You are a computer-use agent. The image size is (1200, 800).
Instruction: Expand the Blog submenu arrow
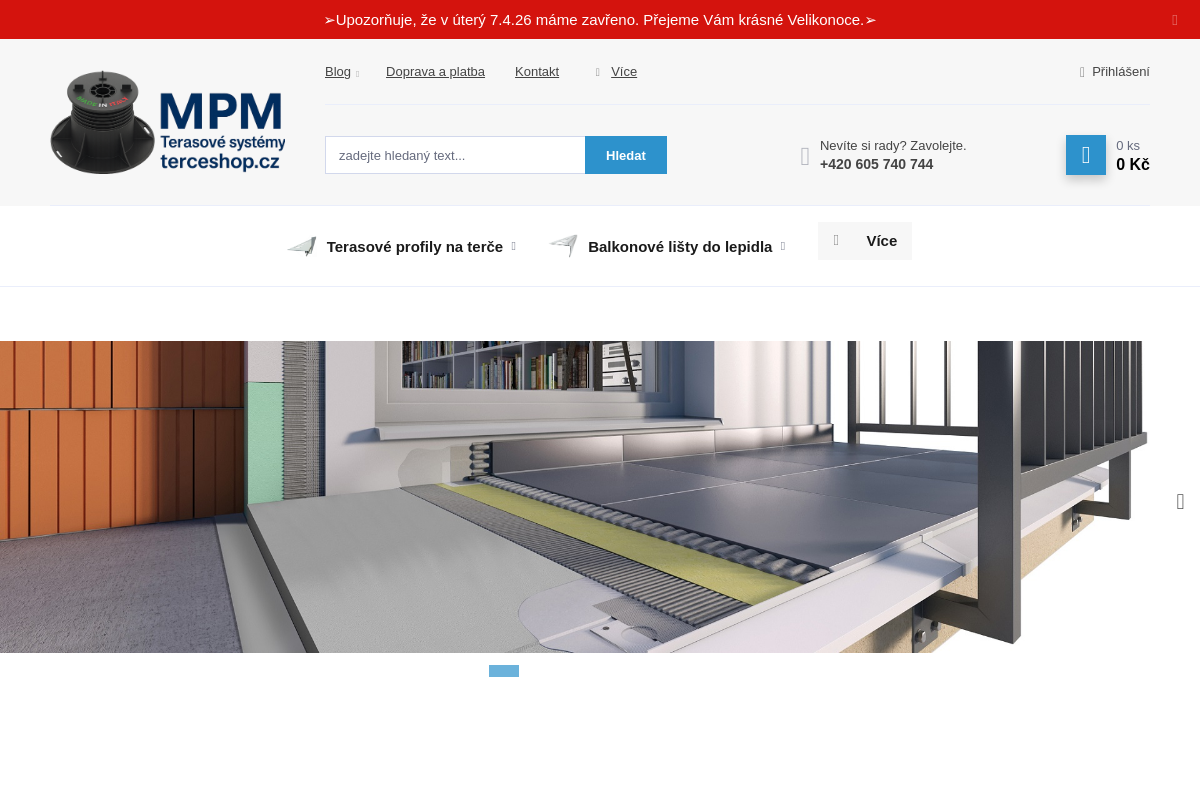pos(357,74)
